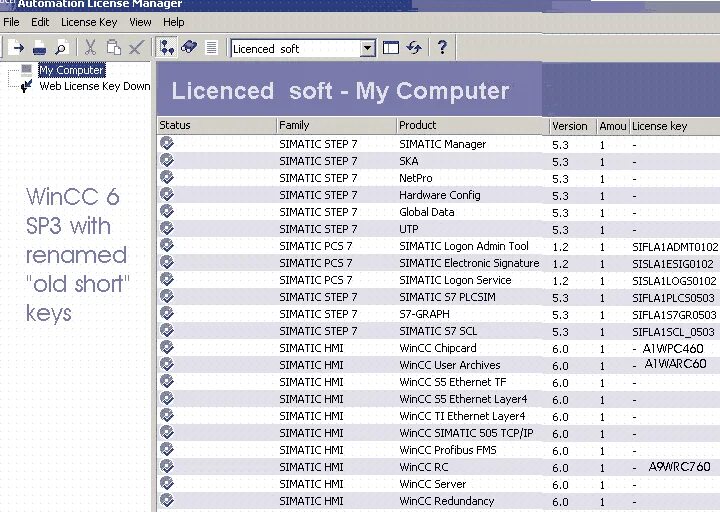The width and height of the screenshot is (720, 512).
Task: Click the define view layout icon
Action: point(391,48)
